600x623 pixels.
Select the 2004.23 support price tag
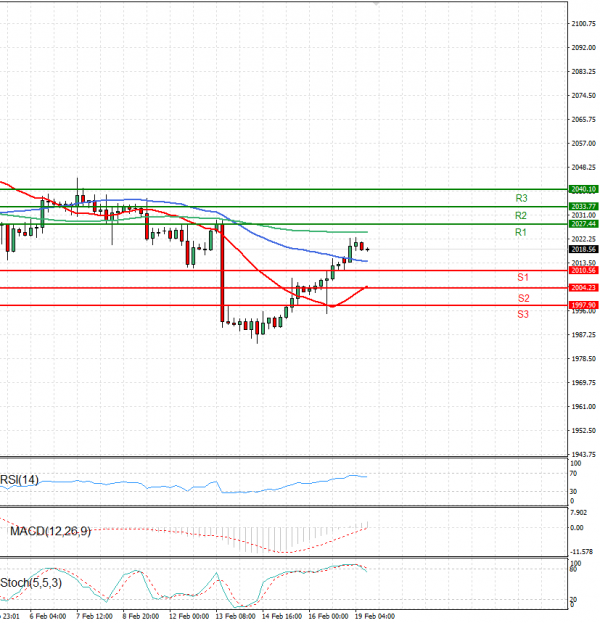[x=583, y=288]
